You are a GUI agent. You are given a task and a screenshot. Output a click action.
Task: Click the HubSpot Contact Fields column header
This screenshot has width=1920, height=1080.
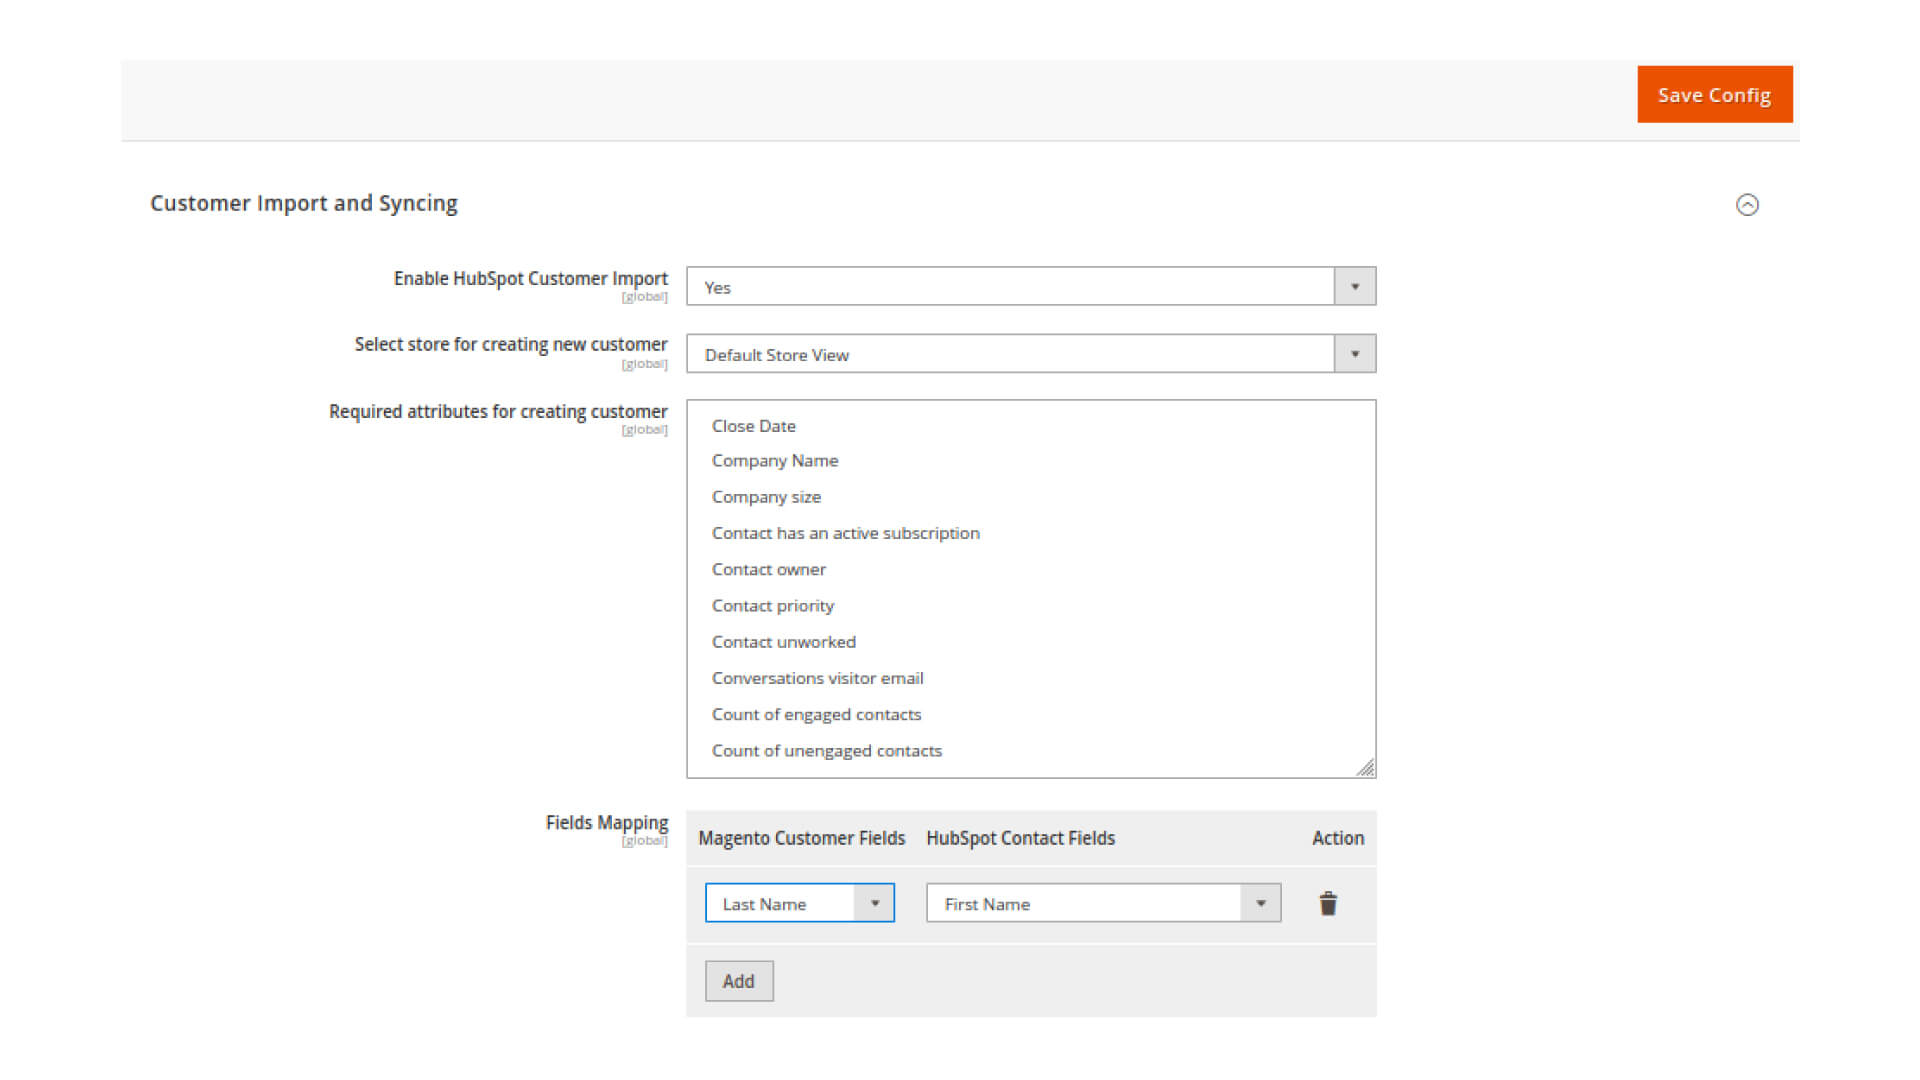point(1020,838)
